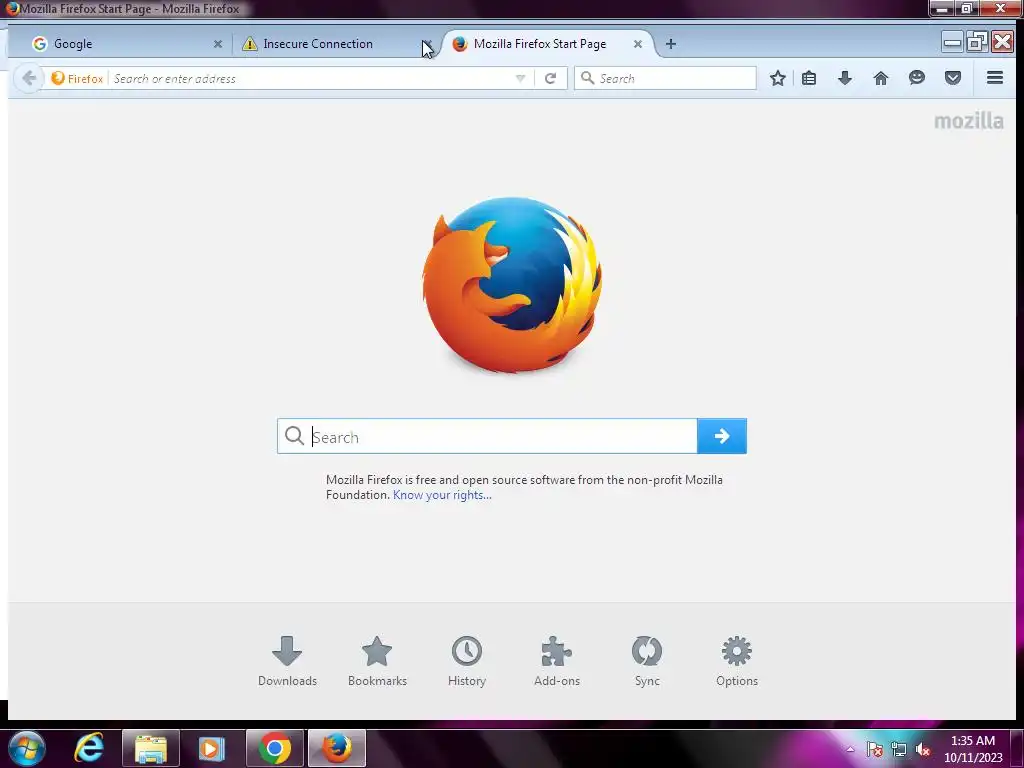Click the mozilla wordmark link
Viewport: 1024px width, 768px height.
coord(968,121)
